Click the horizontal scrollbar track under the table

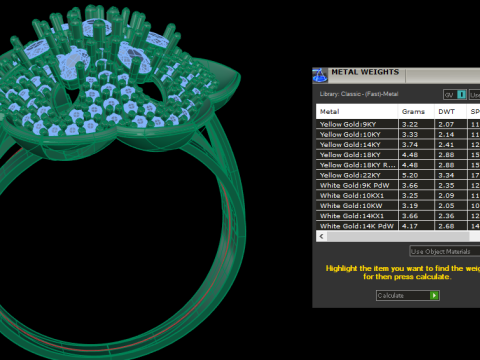click(x=398, y=236)
